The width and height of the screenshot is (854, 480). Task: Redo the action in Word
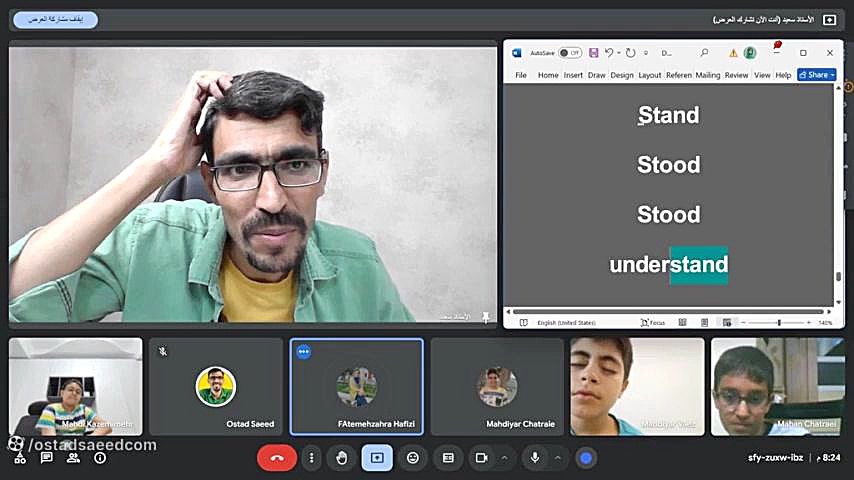point(630,53)
